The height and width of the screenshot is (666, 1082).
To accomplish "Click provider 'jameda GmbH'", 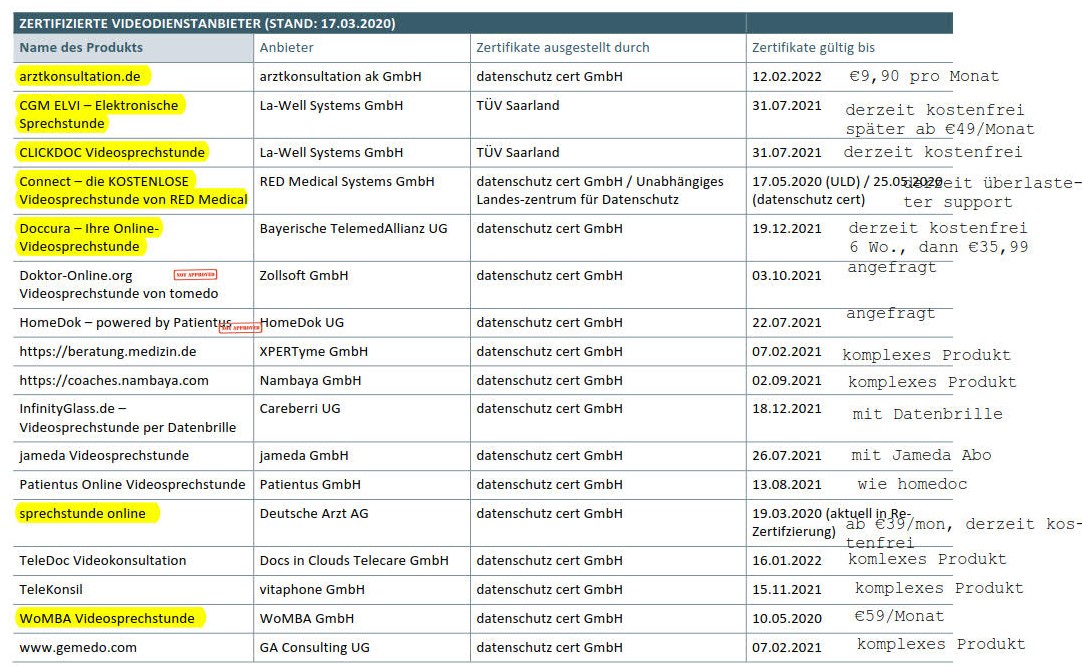I will pos(304,456).
